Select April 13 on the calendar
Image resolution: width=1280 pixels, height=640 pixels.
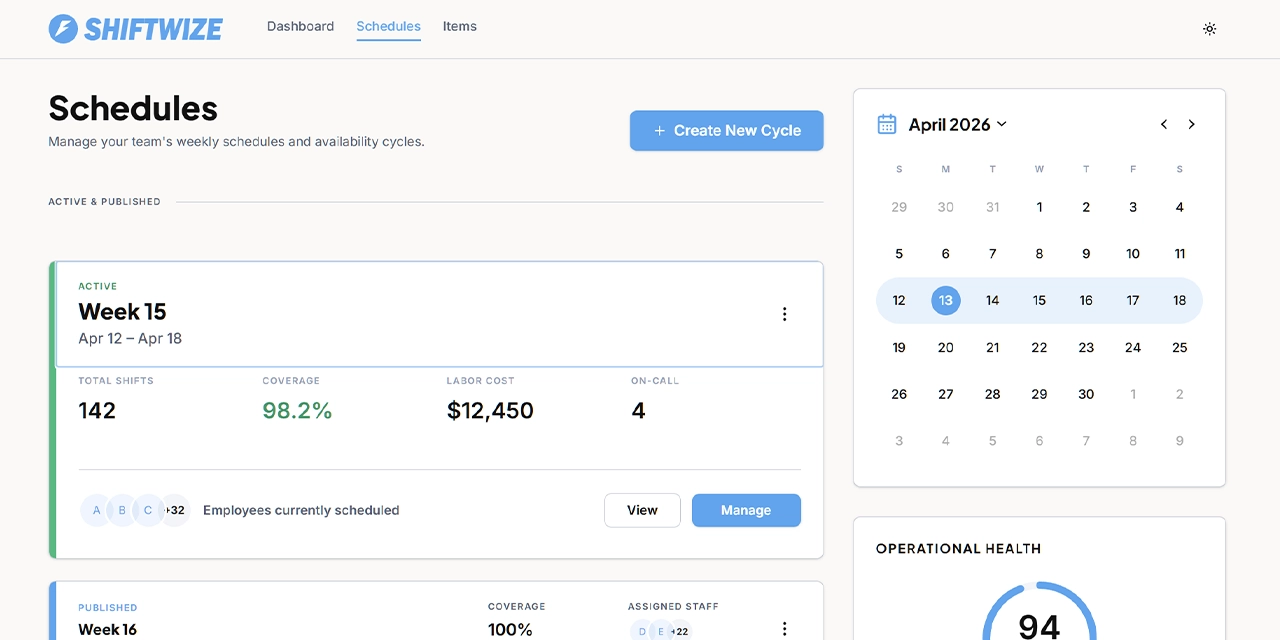[x=945, y=300]
